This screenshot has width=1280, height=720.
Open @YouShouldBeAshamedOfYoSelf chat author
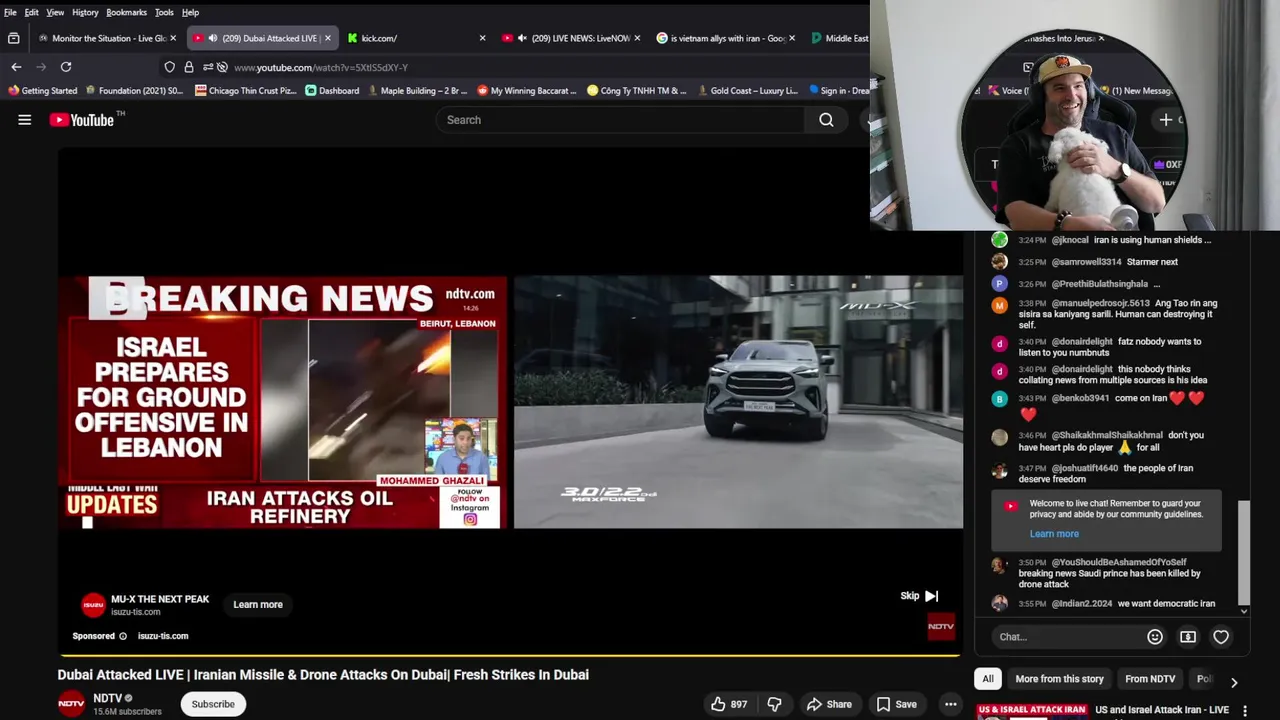(1119, 562)
